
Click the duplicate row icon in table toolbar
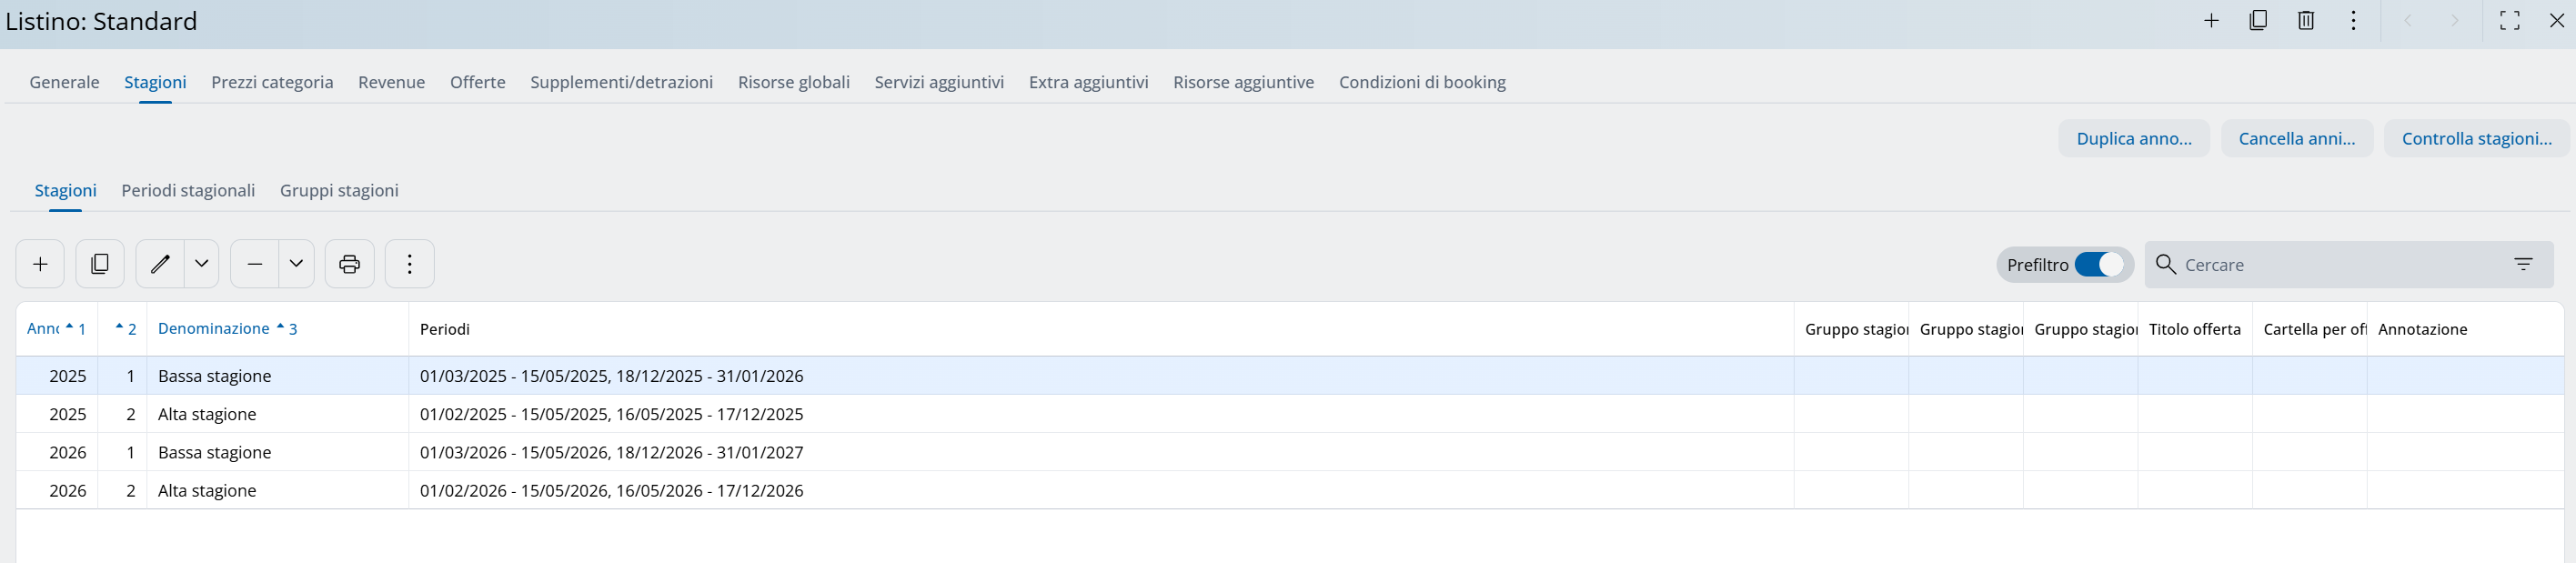[x=100, y=264]
